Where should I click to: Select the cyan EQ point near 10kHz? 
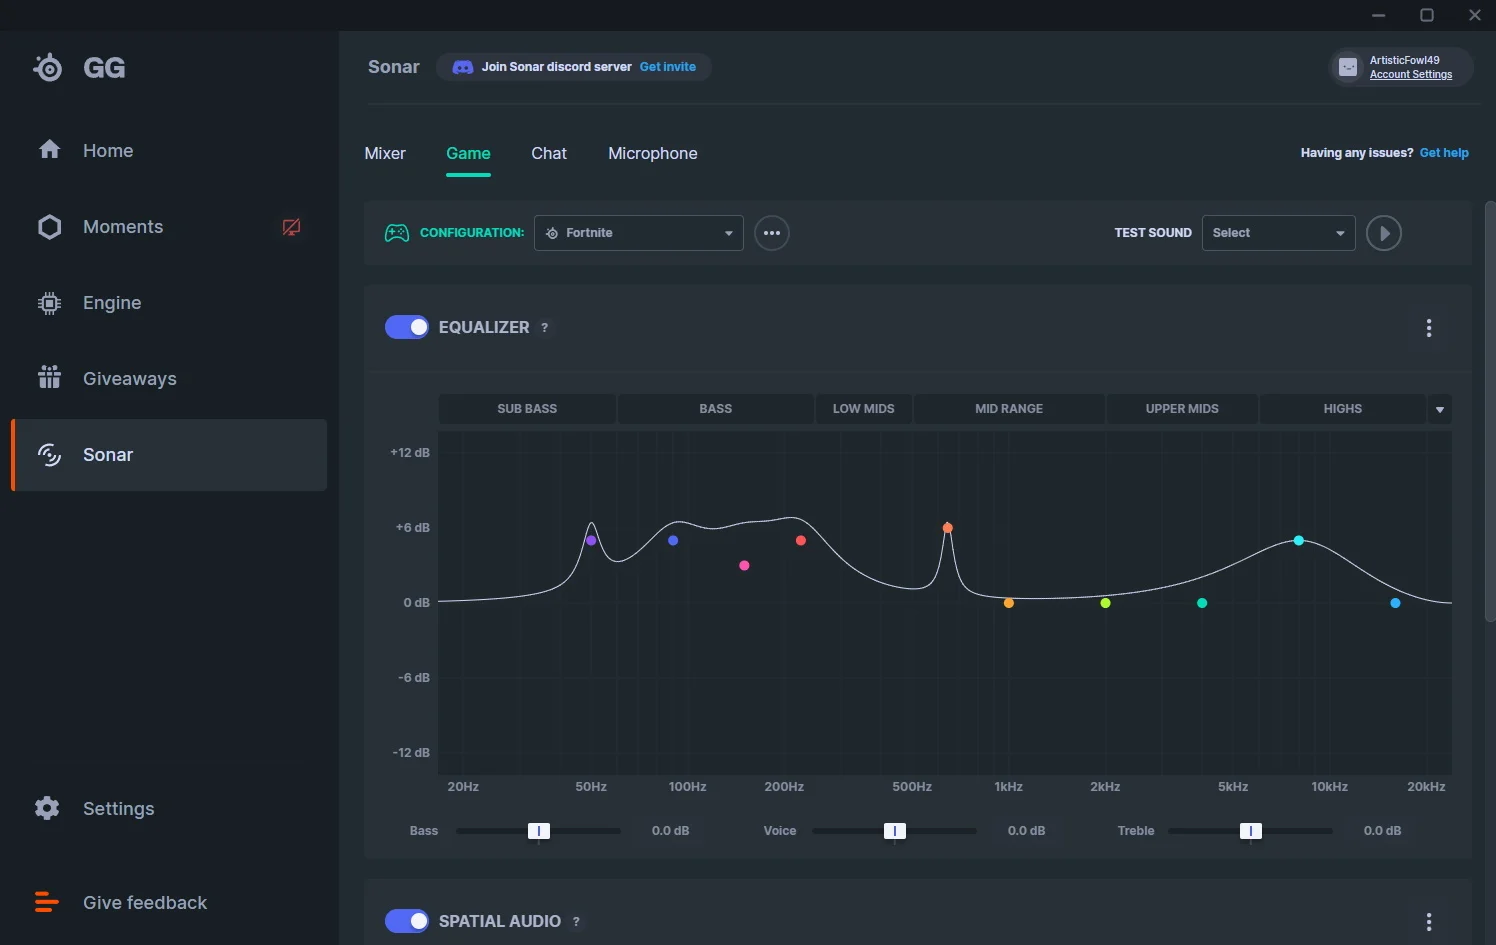(x=1299, y=540)
